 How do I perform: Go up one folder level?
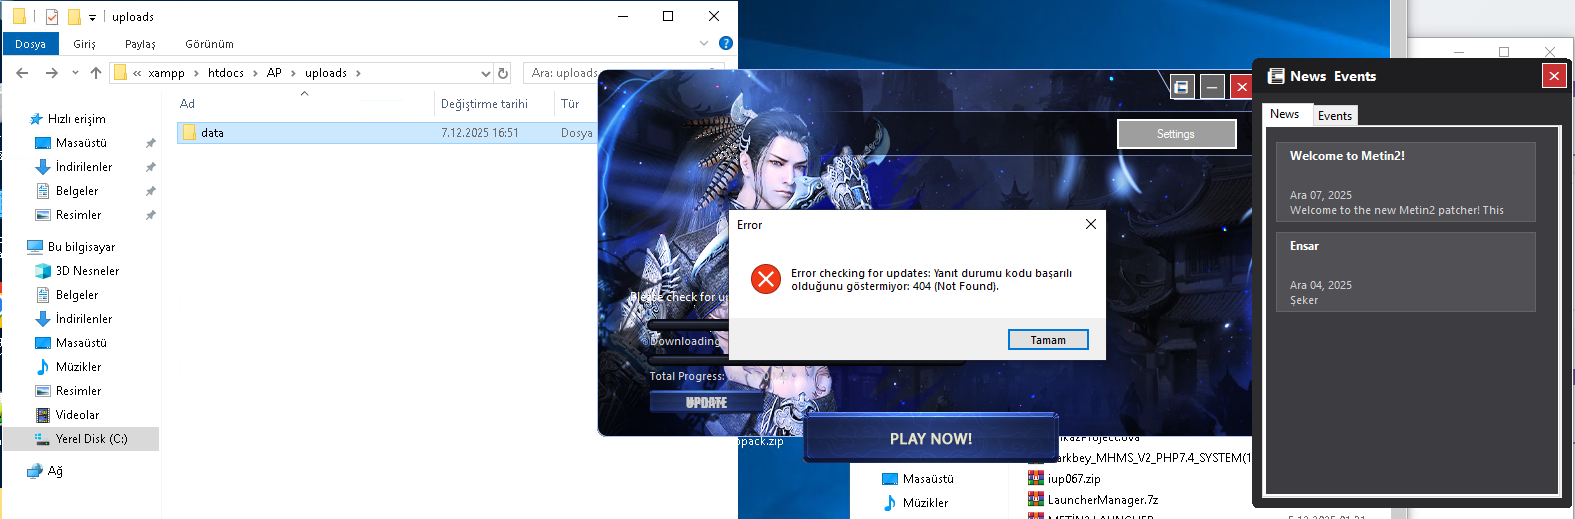[x=96, y=73]
